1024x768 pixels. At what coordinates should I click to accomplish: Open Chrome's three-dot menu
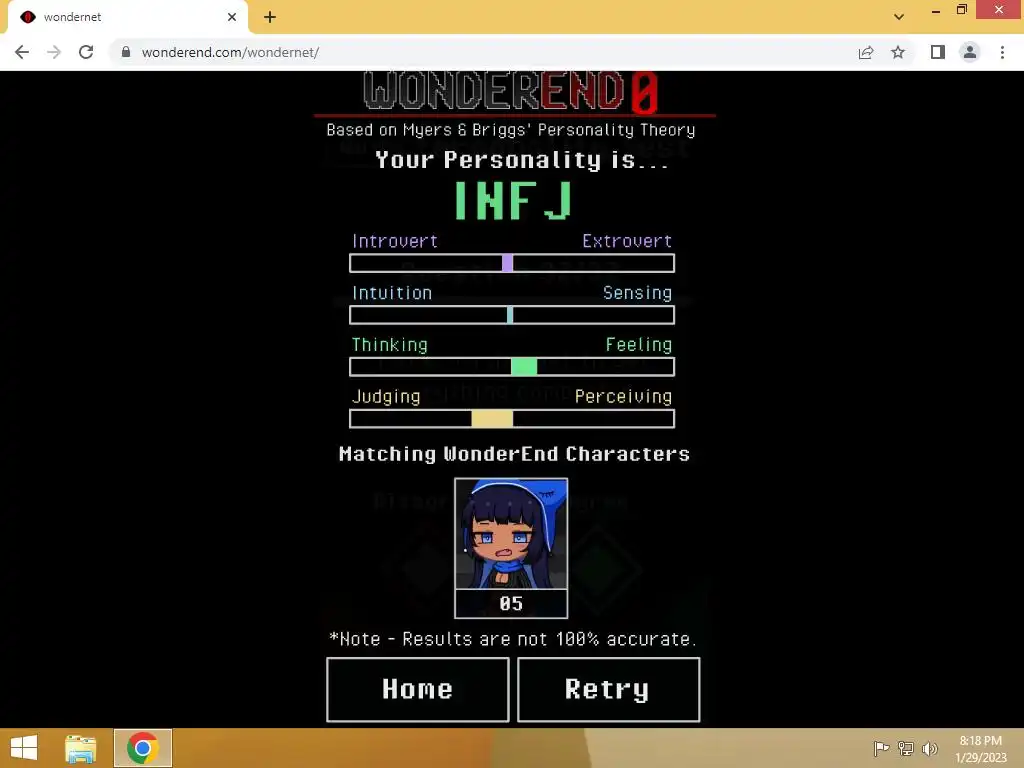coord(1002,52)
